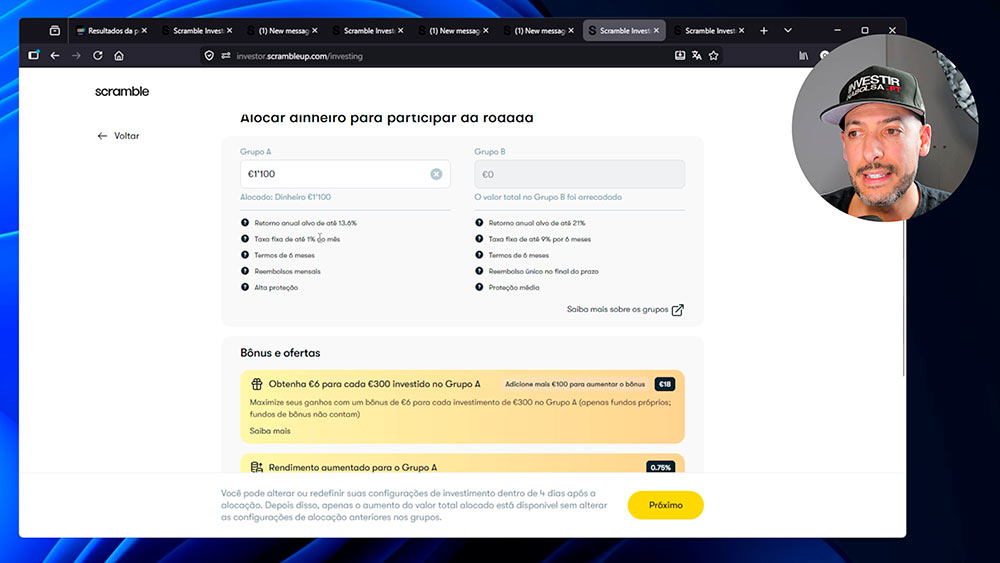Close the active Scramble Invest tab

click(x=656, y=31)
